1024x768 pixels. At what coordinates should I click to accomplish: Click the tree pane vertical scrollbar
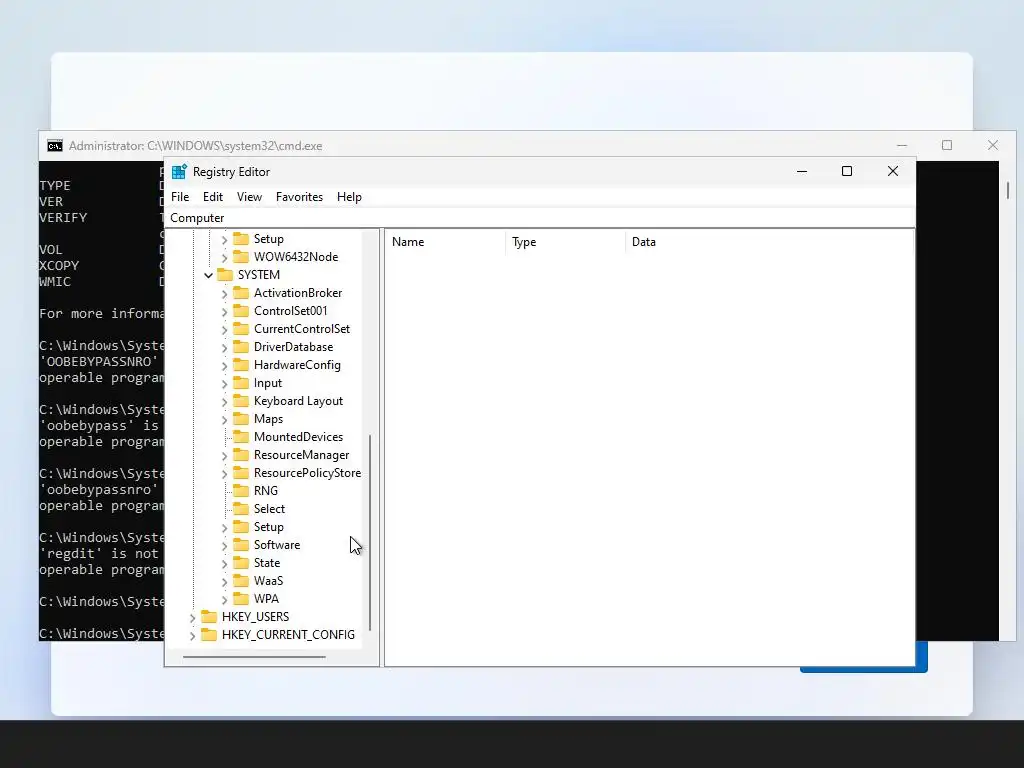370,532
